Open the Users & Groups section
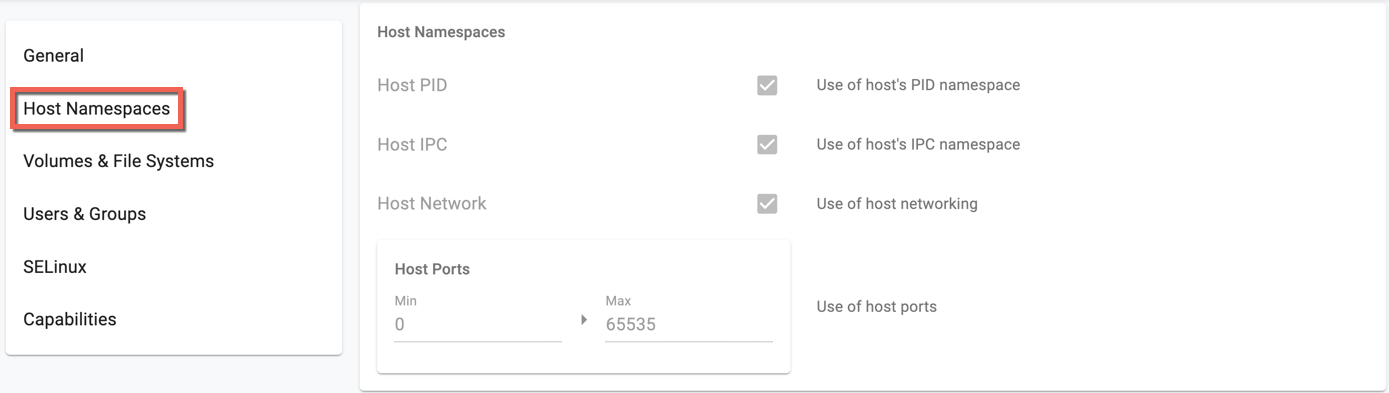1389x393 pixels. [85, 214]
